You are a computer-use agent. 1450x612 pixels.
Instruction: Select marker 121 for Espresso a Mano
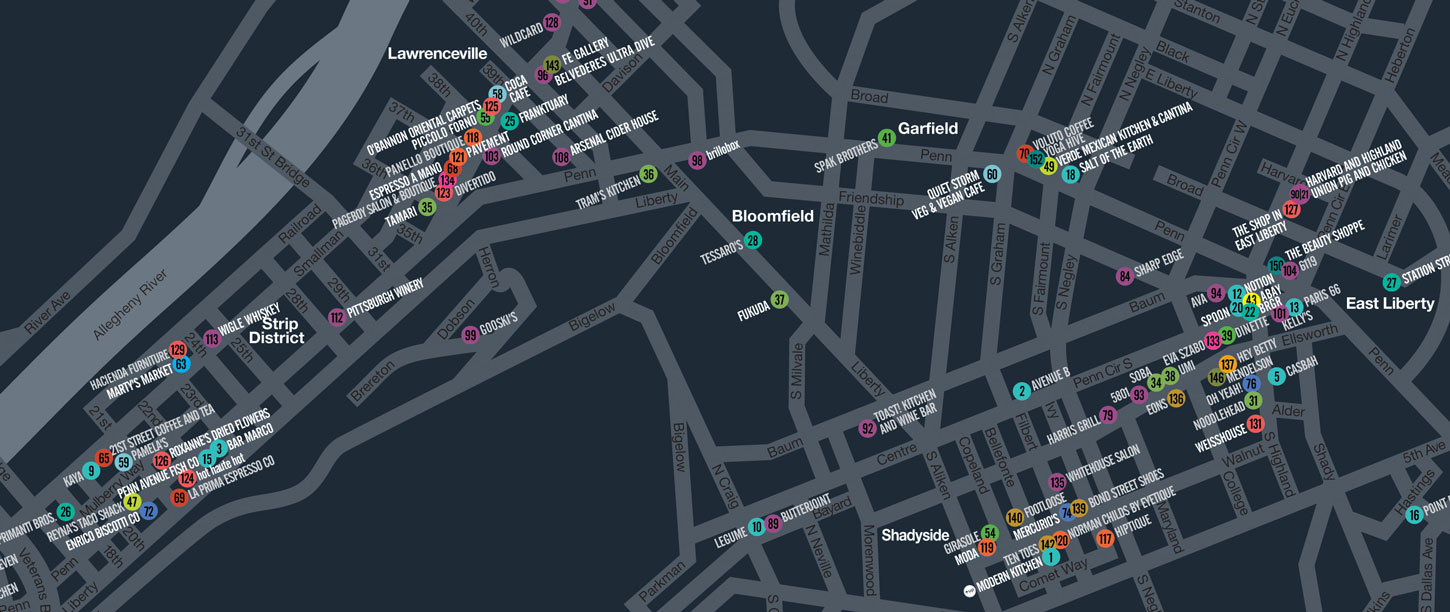tap(457, 157)
